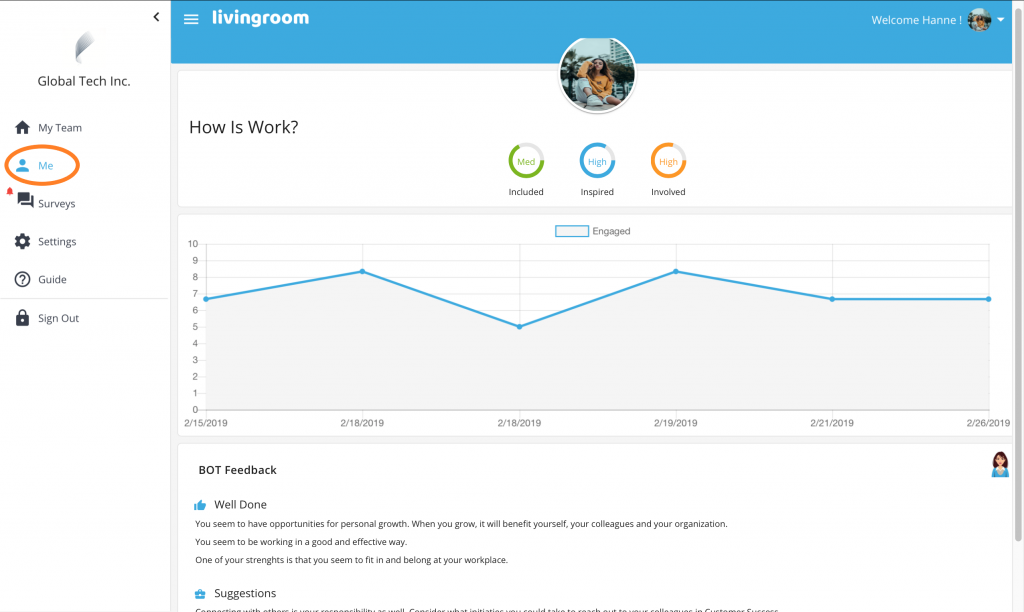Screen dimensions: 1024x612
Task: Click the Inspired label
Action: 597,192
